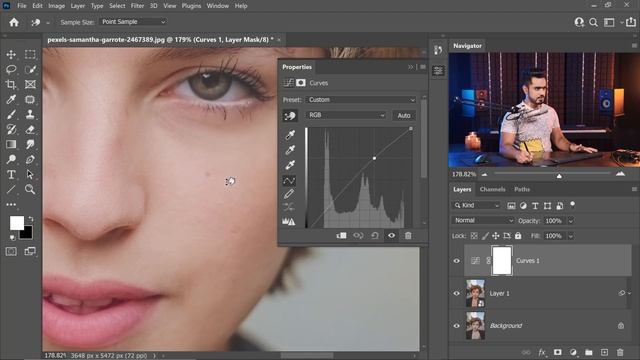
Task: Open the Fill value dropdown arrow
Action: pyautogui.click(x=571, y=236)
